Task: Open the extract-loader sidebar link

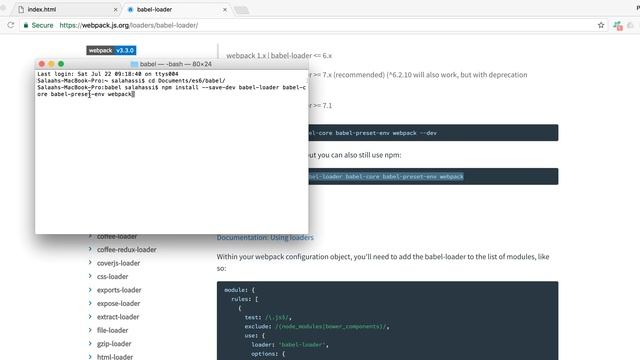Action: coord(118,317)
